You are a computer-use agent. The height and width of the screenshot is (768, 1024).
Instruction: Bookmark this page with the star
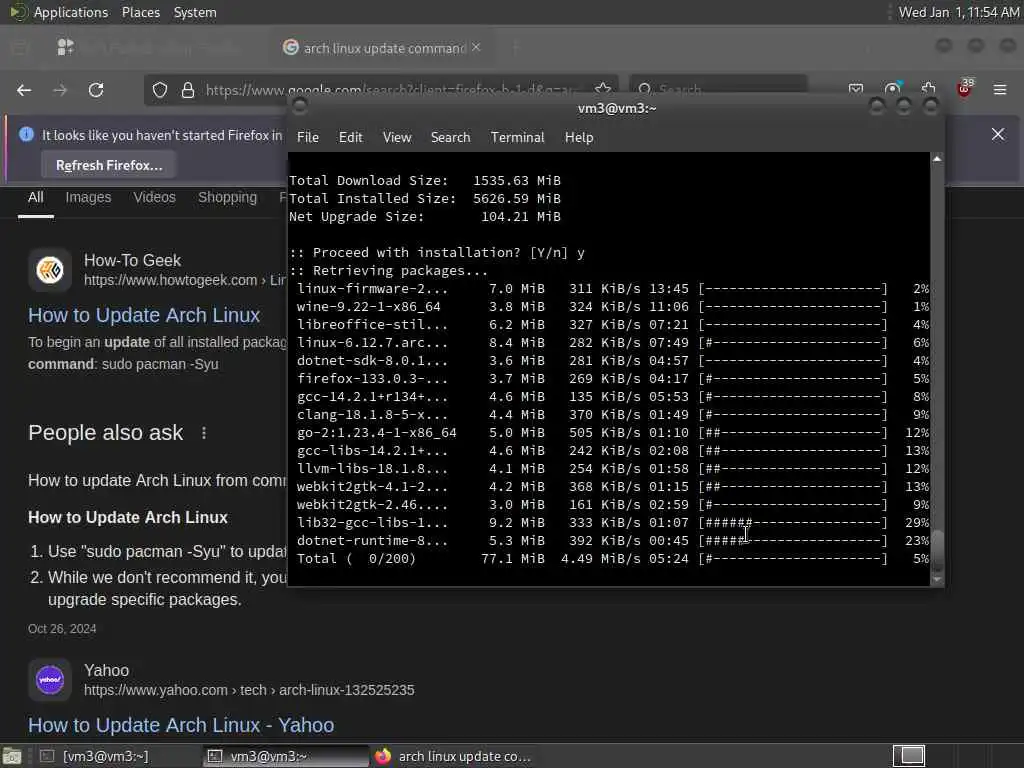(603, 88)
